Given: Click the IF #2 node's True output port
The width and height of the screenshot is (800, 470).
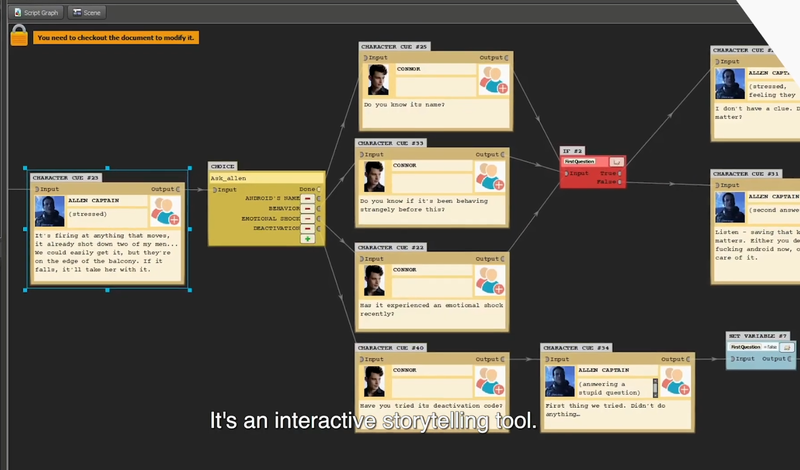Looking at the screenshot, I should pyautogui.click(x=620, y=173).
